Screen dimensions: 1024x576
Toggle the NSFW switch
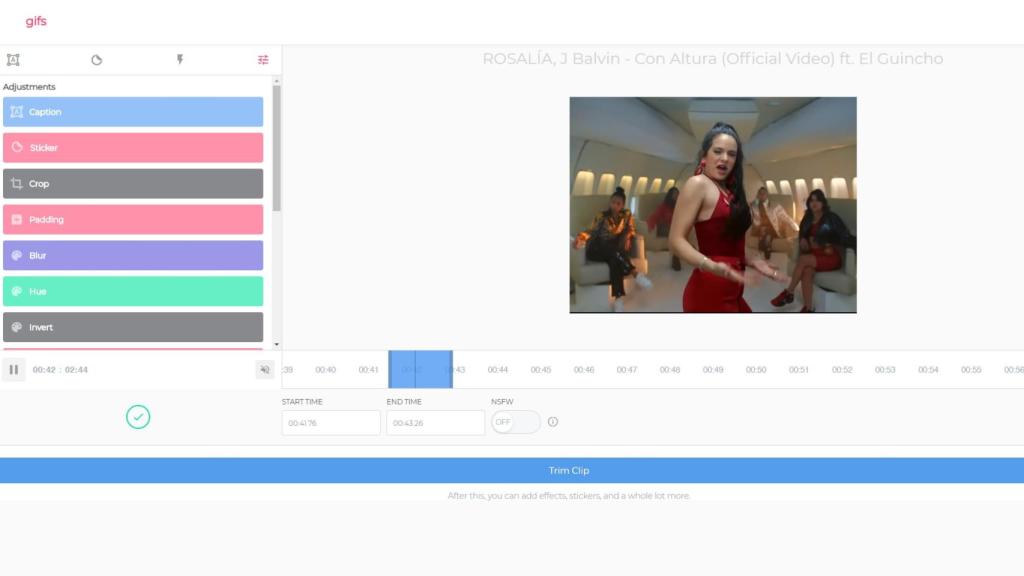[x=515, y=422]
